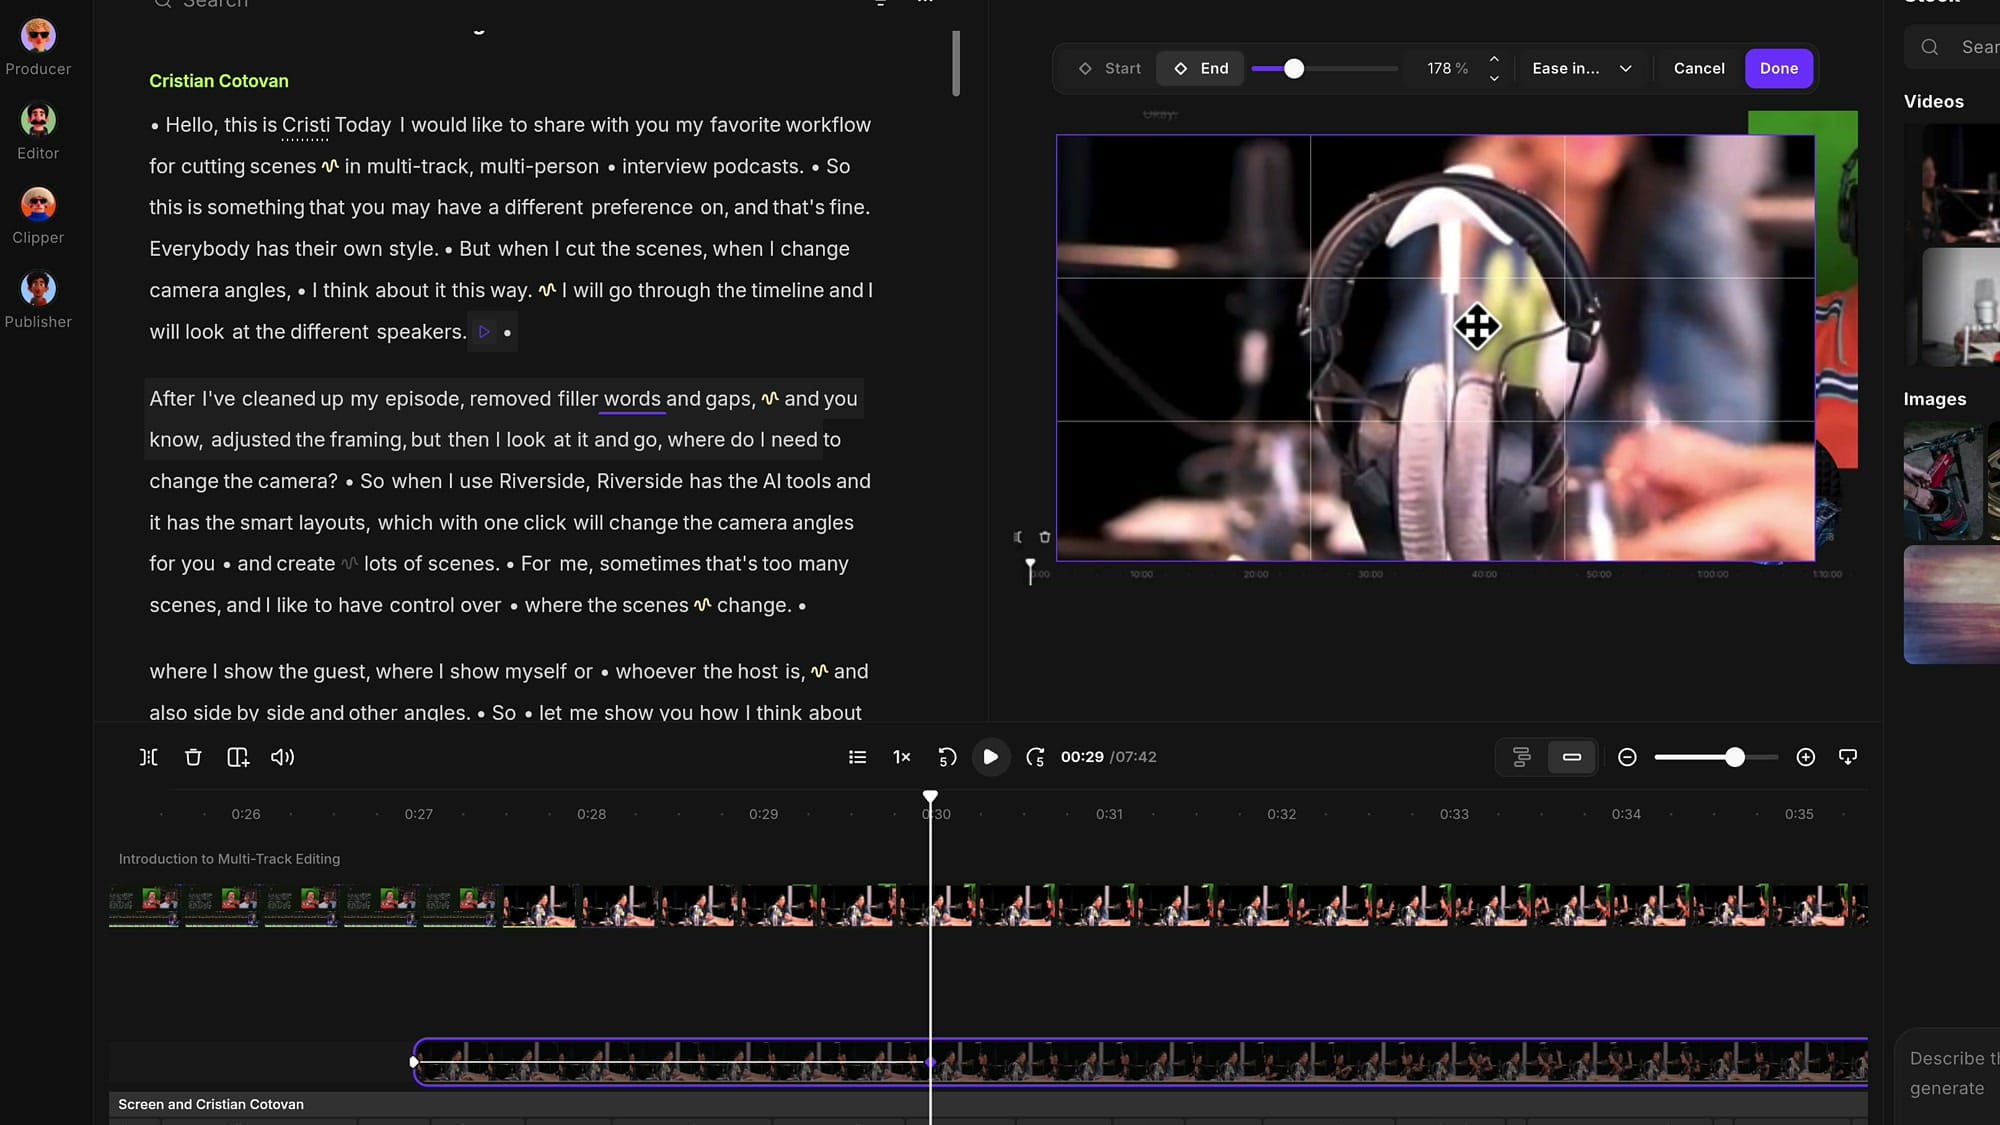This screenshot has height=1125, width=2000.
Task: Zoom in timeline with plus icon
Action: 1805,757
